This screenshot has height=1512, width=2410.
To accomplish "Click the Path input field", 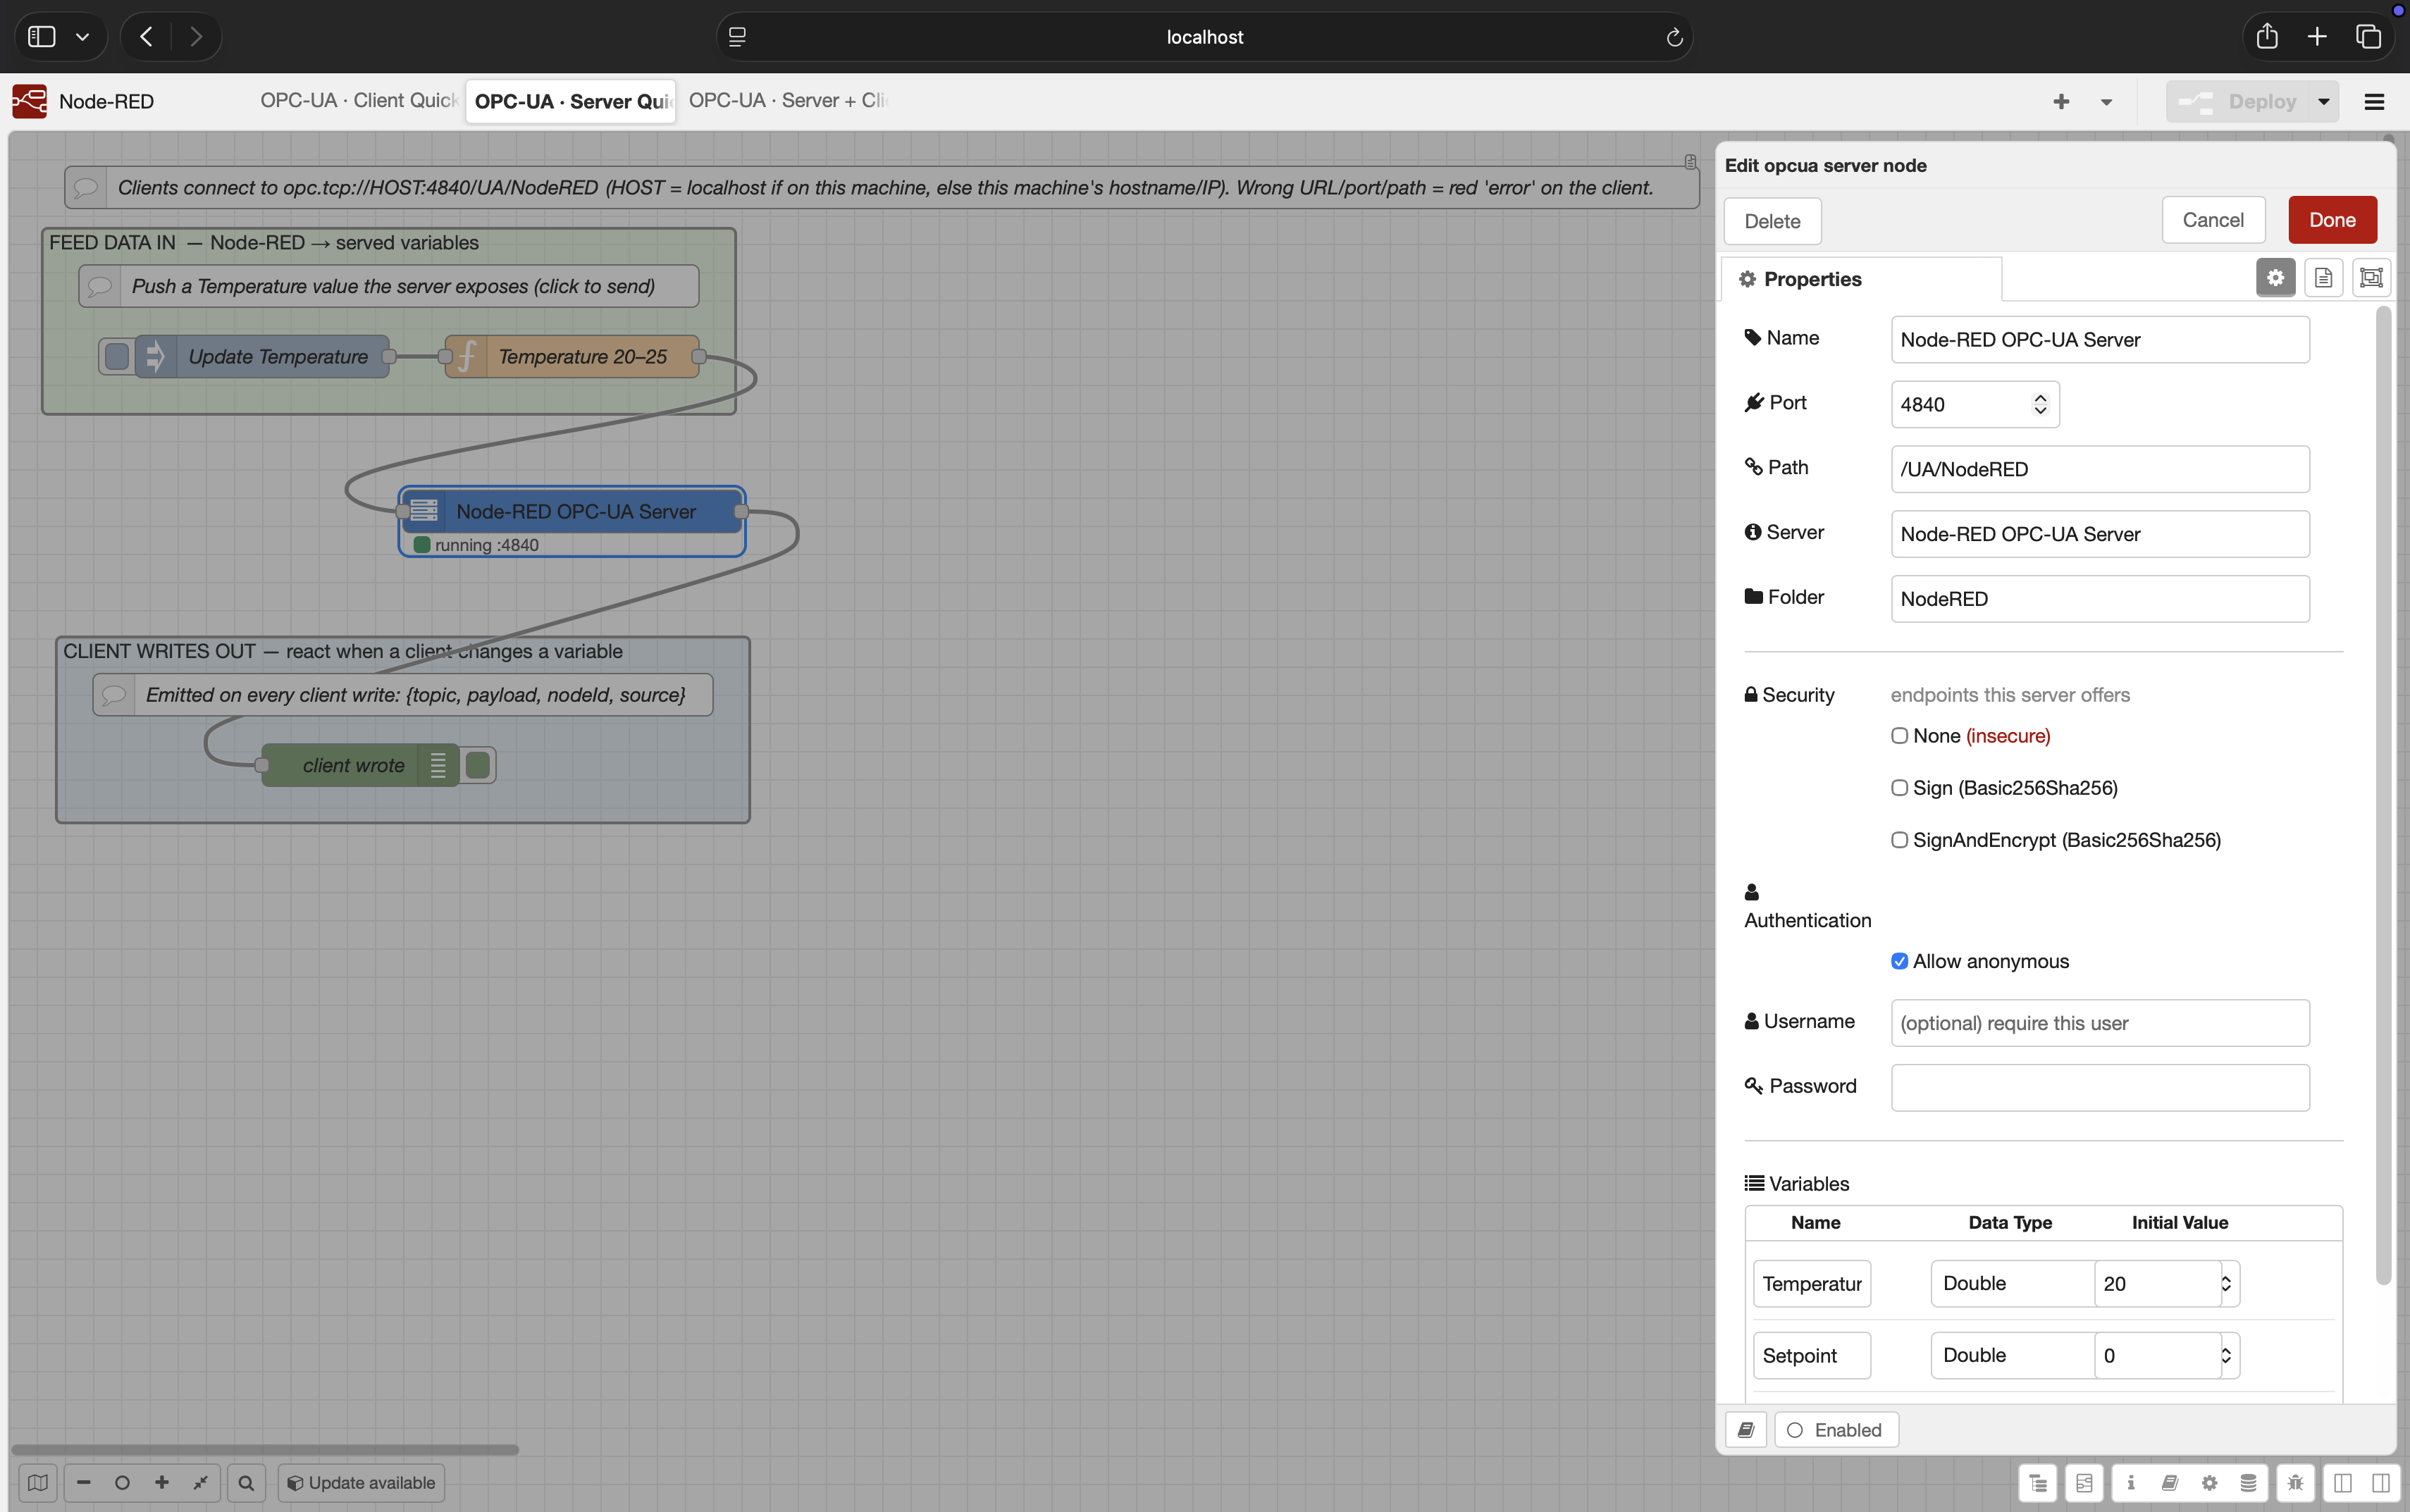I will pyautogui.click(x=2100, y=469).
